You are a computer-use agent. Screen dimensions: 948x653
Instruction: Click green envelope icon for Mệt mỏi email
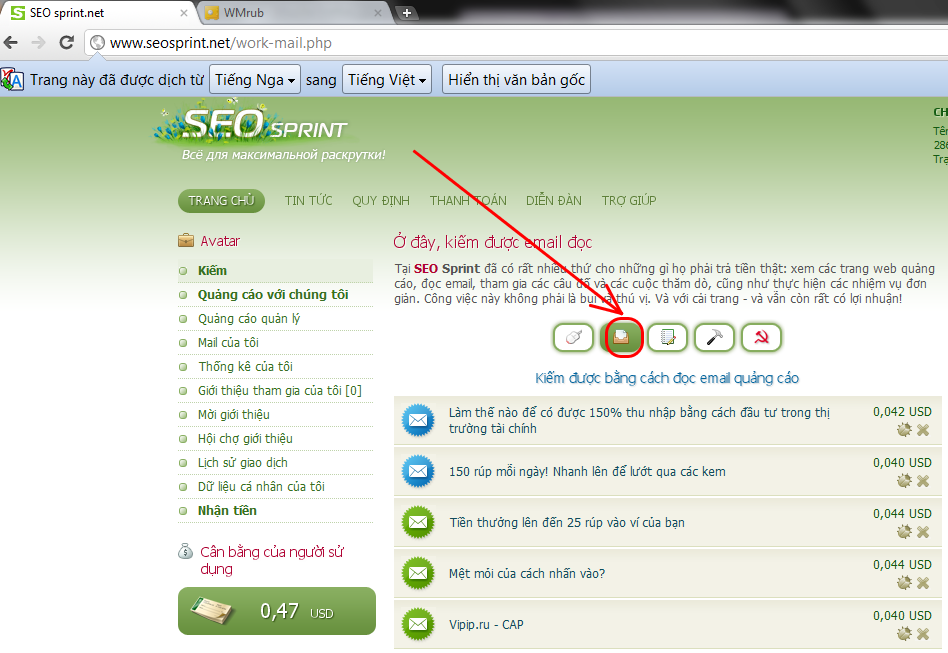pos(418,573)
